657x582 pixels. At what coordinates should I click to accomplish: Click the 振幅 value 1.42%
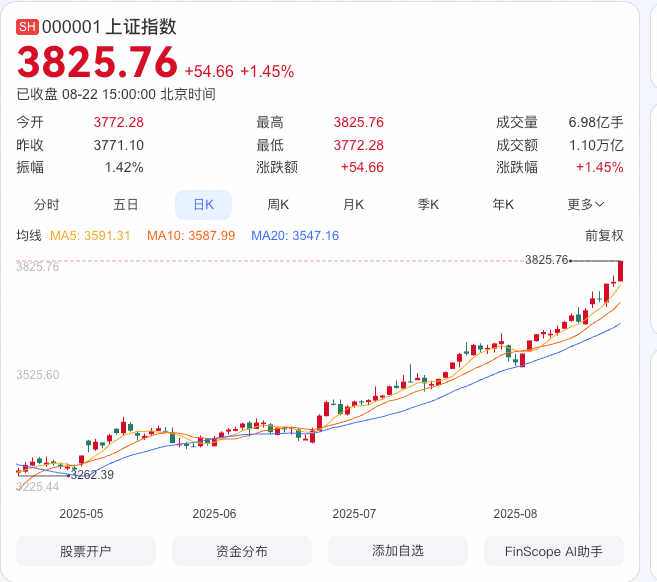pyautogui.click(x=124, y=168)
